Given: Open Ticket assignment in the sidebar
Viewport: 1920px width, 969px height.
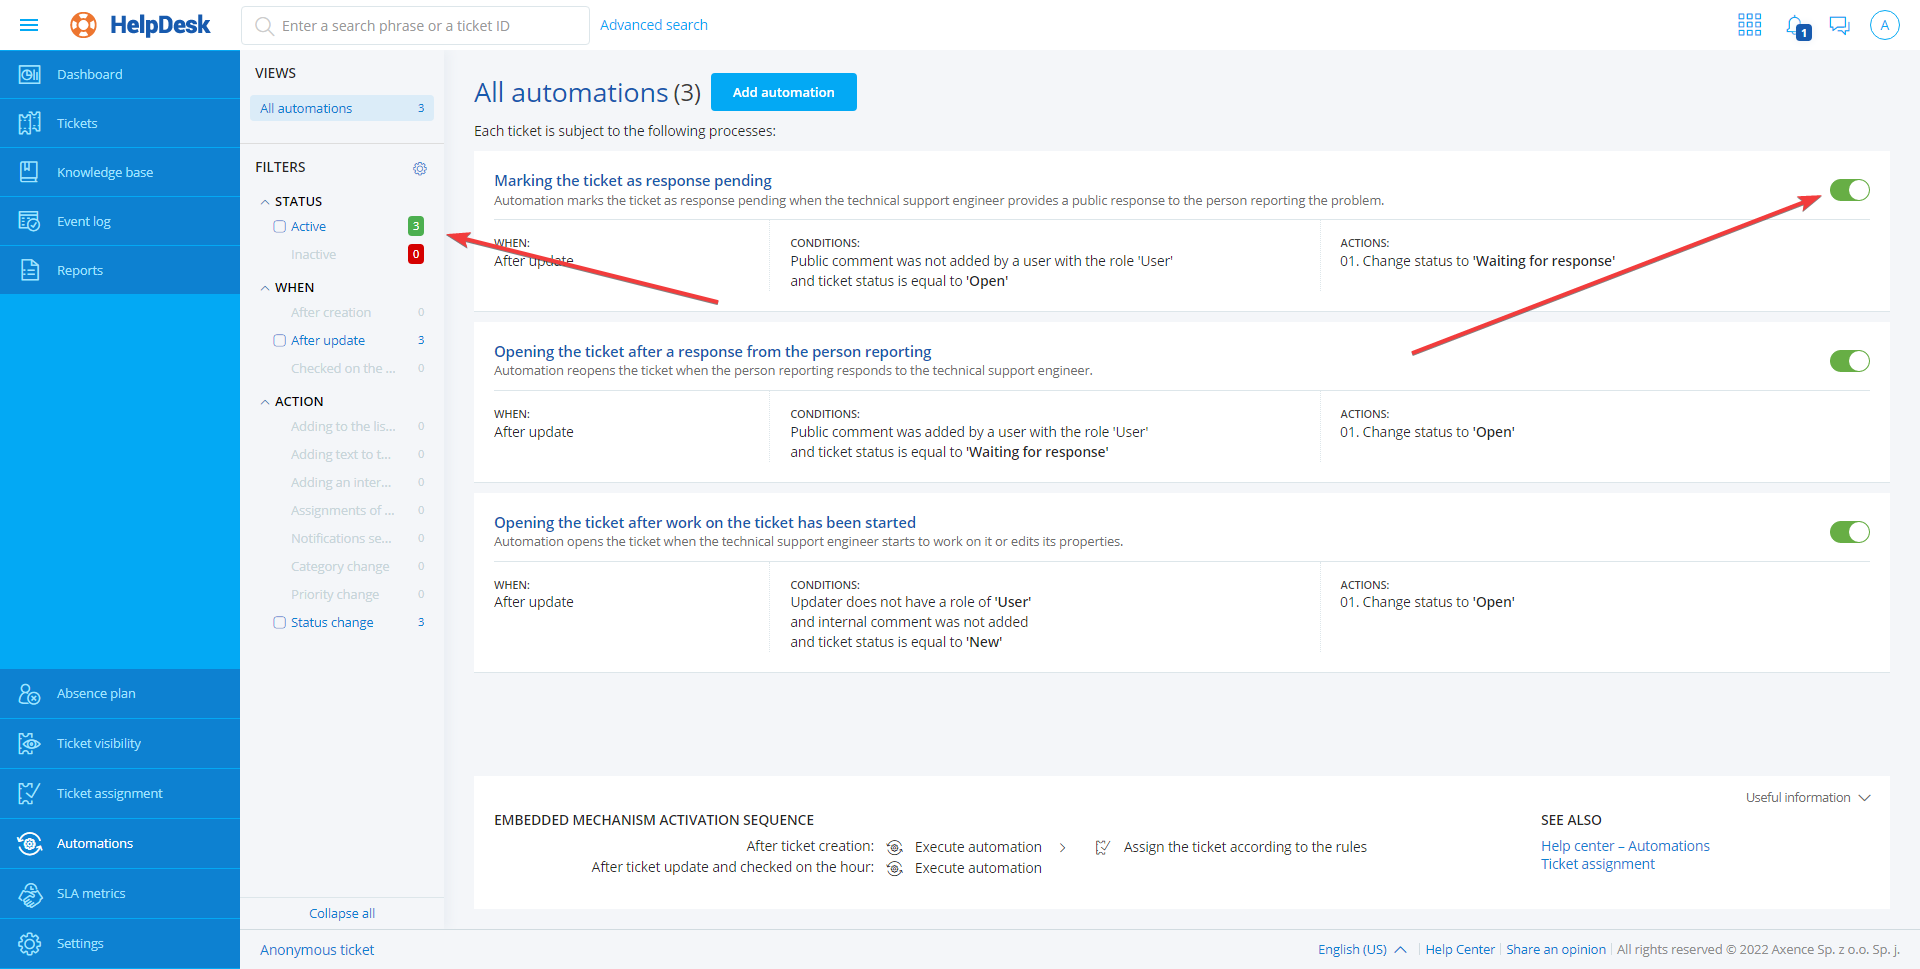Looking at the screenshot, I should point(109,793).
